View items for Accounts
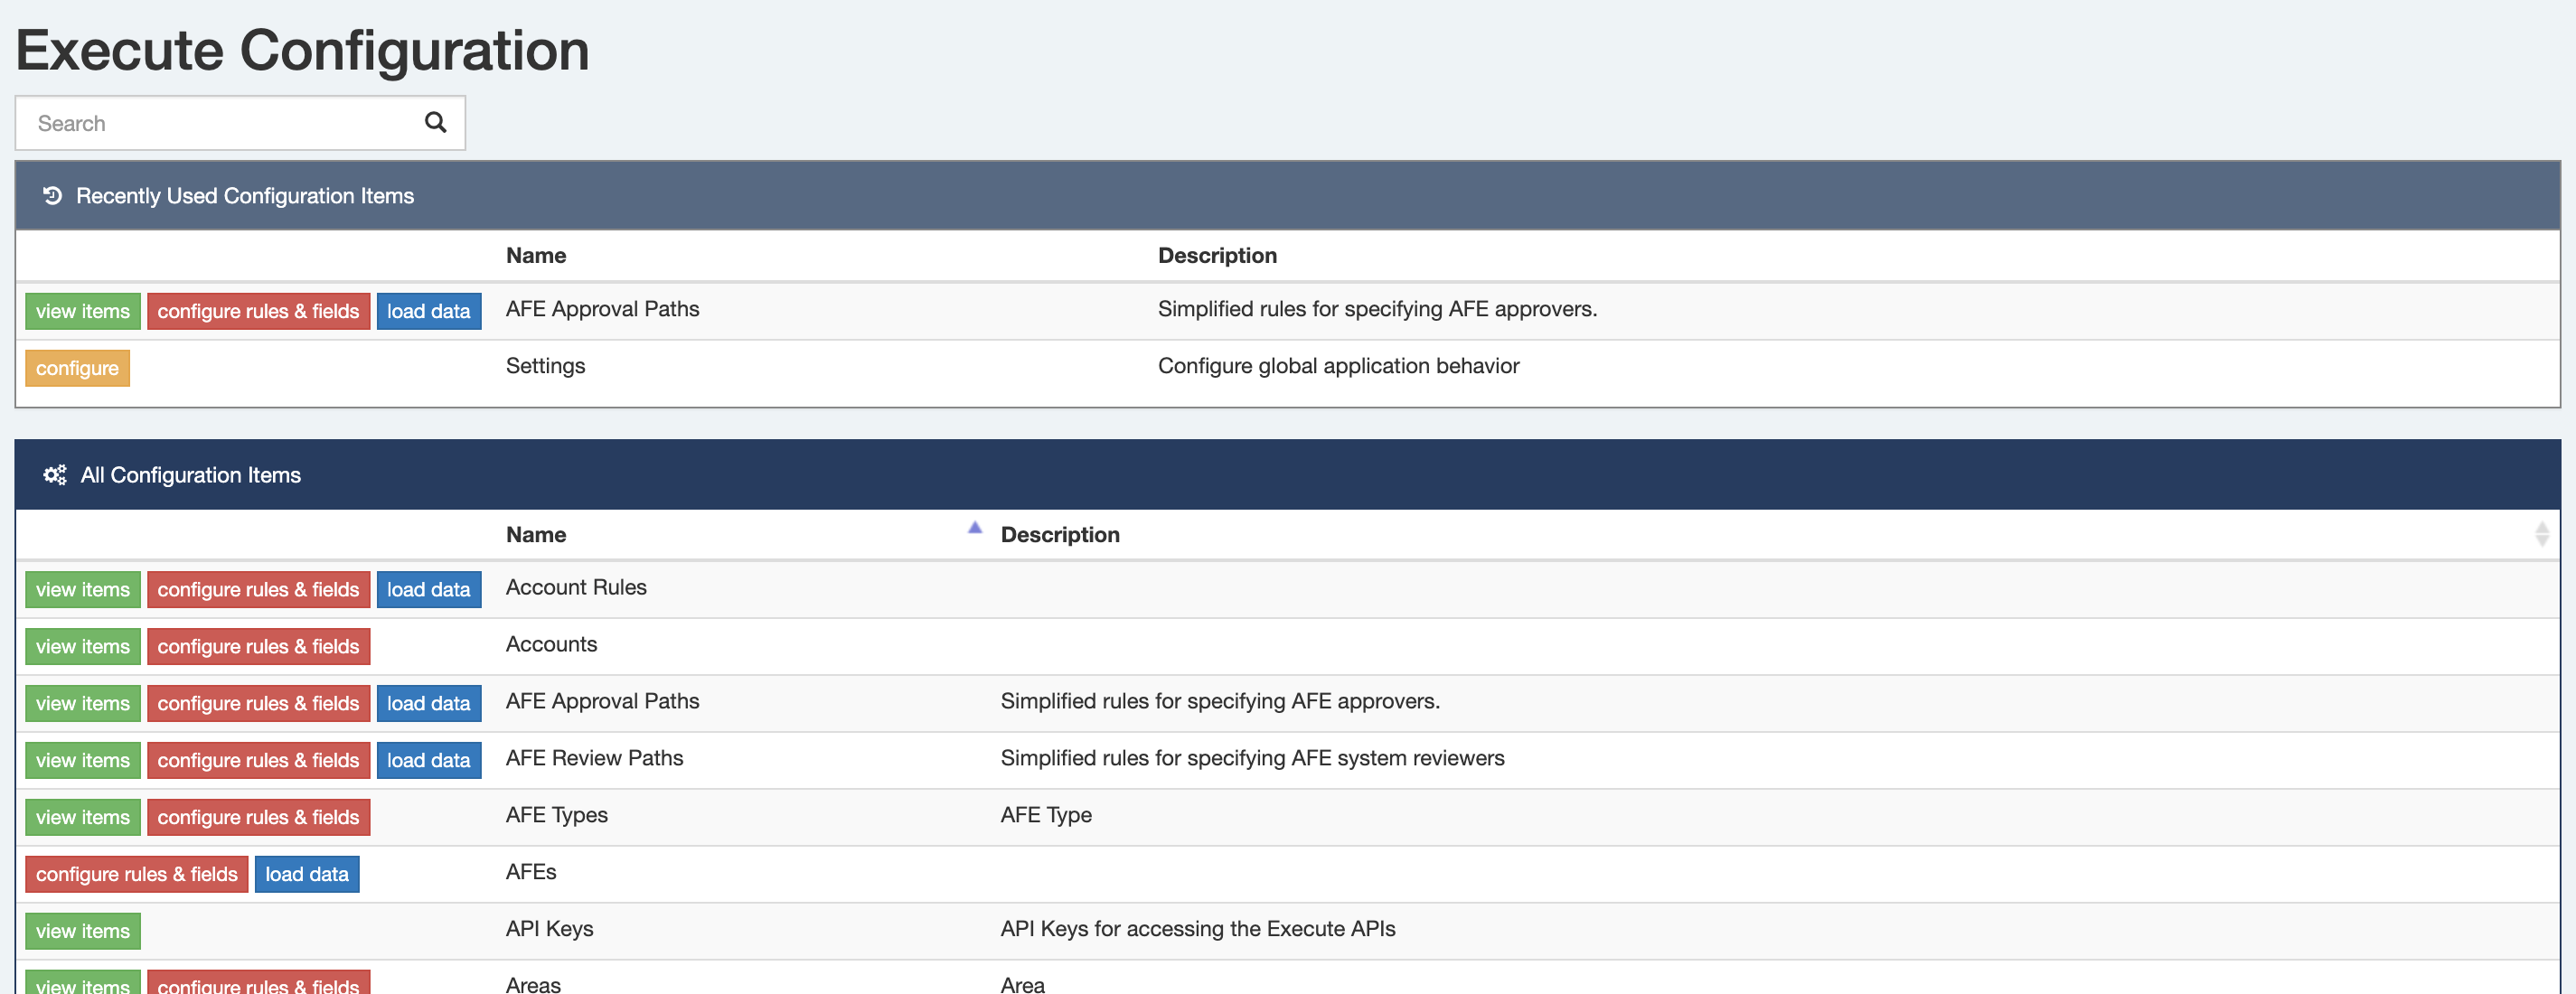Image resolution: width=2576 pixels, height=994 pixels. coord(83,647)
